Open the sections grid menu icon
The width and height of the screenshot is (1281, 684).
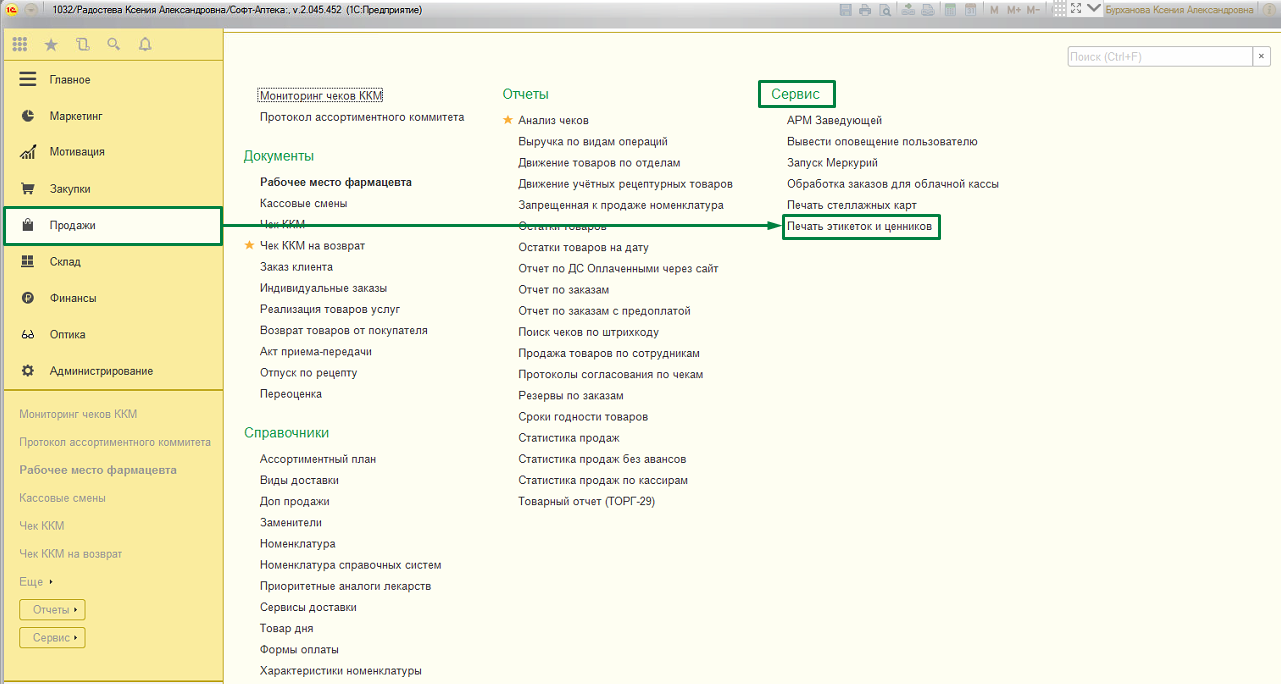[x=20, y=44]
